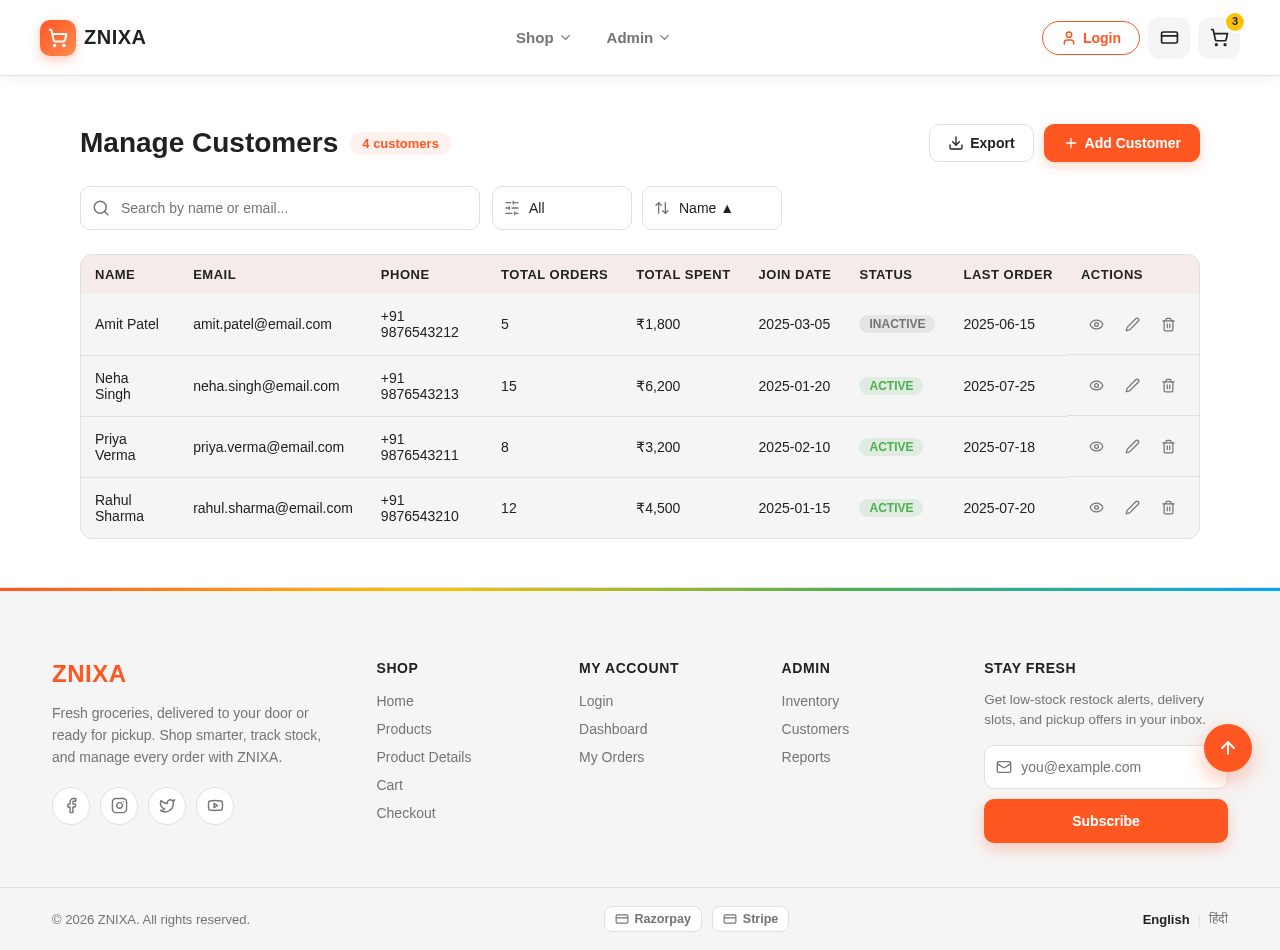1280x950 pixels.
Task: Open the YouTube social icon in footer
Action: (x=215, y=806)
